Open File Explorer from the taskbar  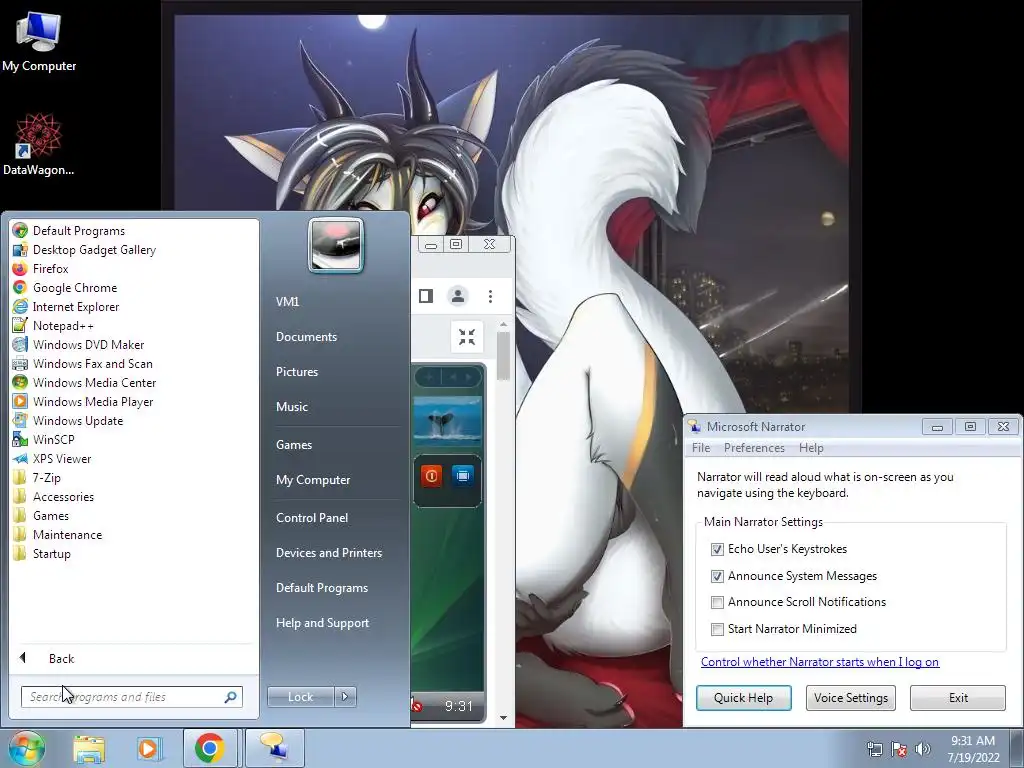89,748
